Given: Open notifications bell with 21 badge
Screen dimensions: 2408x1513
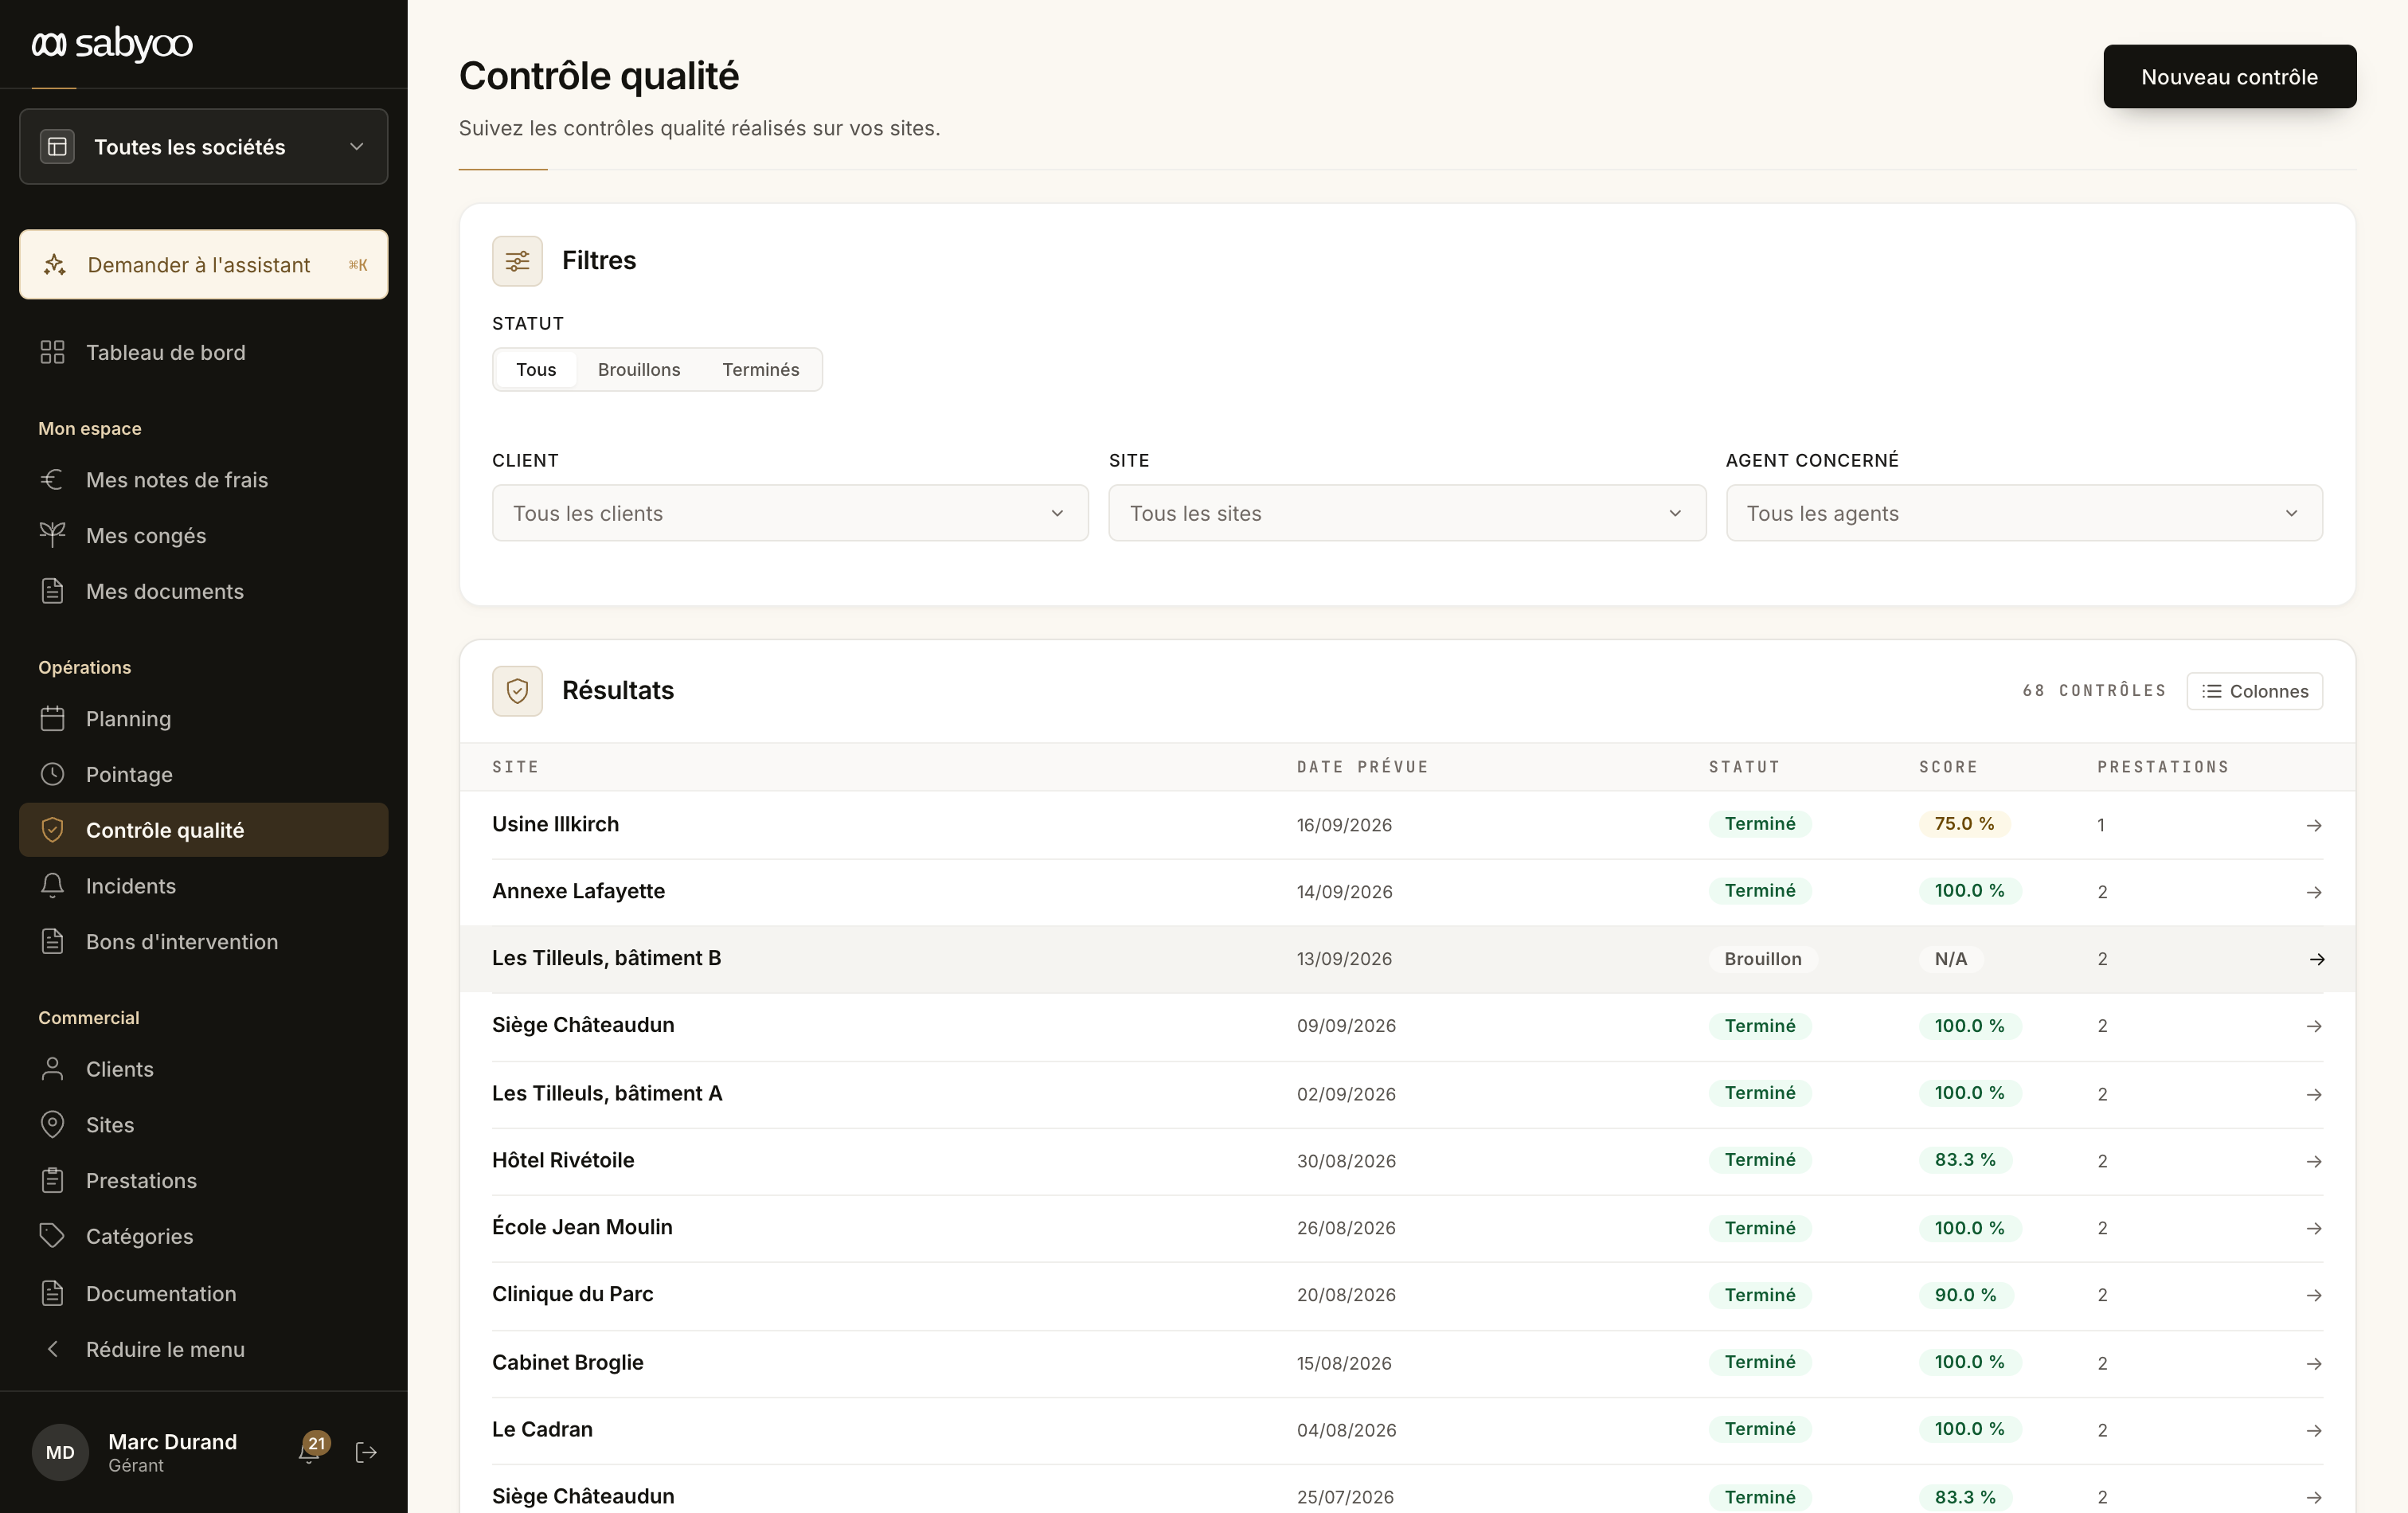Looking at the screenshot, I should 311,1451.
